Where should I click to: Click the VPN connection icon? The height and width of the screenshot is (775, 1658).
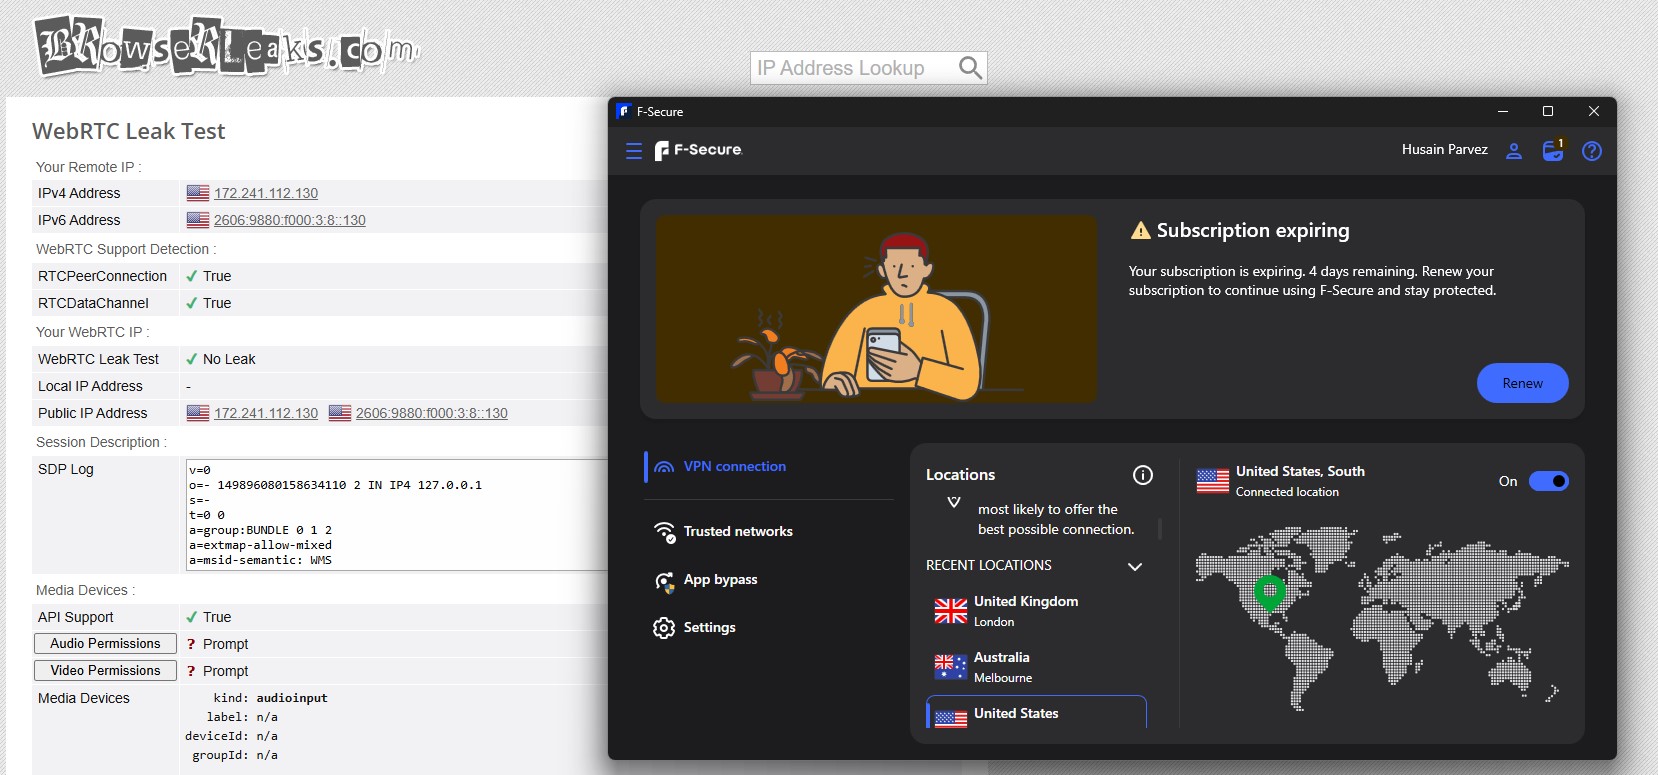[x=664, y=467]
